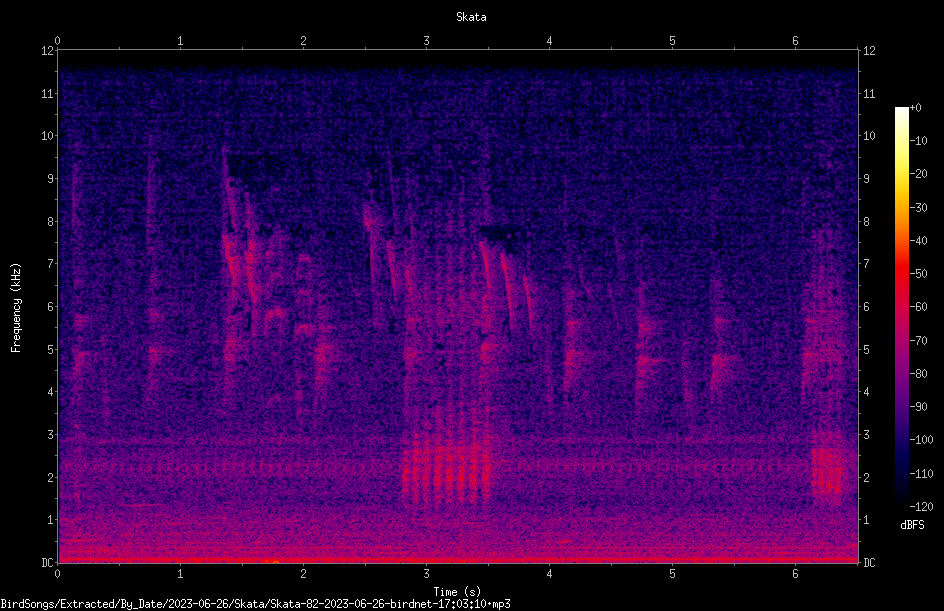The image size is (944, 611).
Task: Click the 'Frequency (kHz)' axis label
Action: pos(16,308)
